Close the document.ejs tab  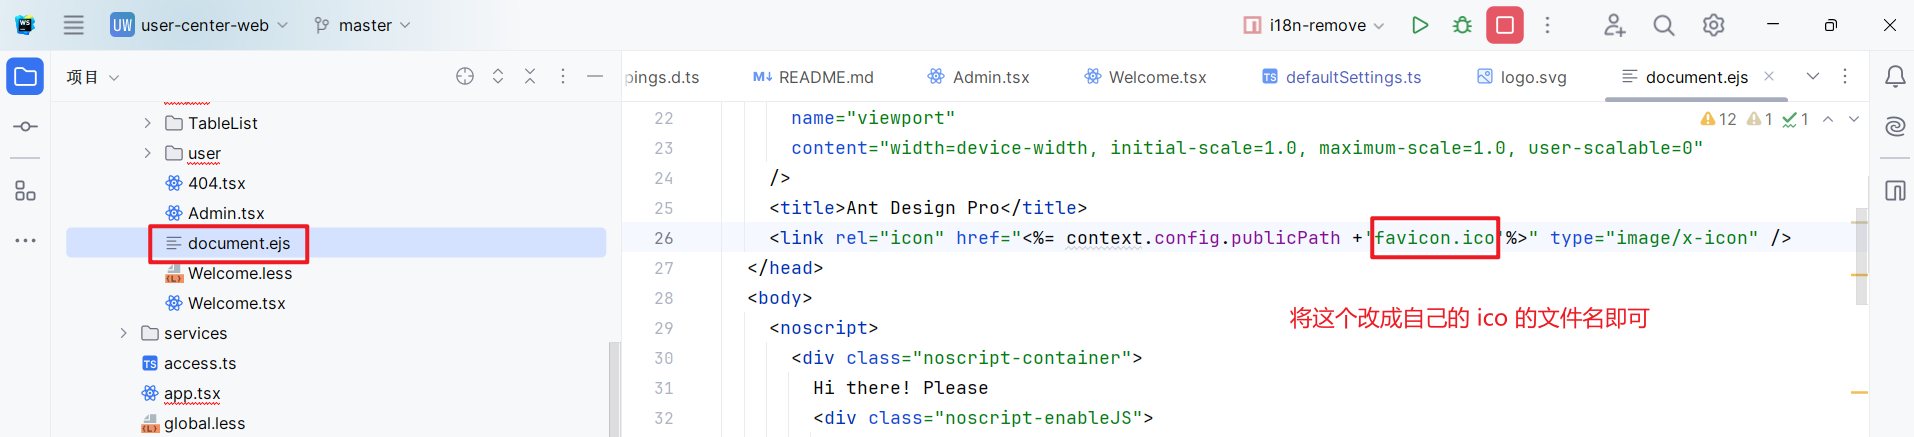[x=1769, y=76]
